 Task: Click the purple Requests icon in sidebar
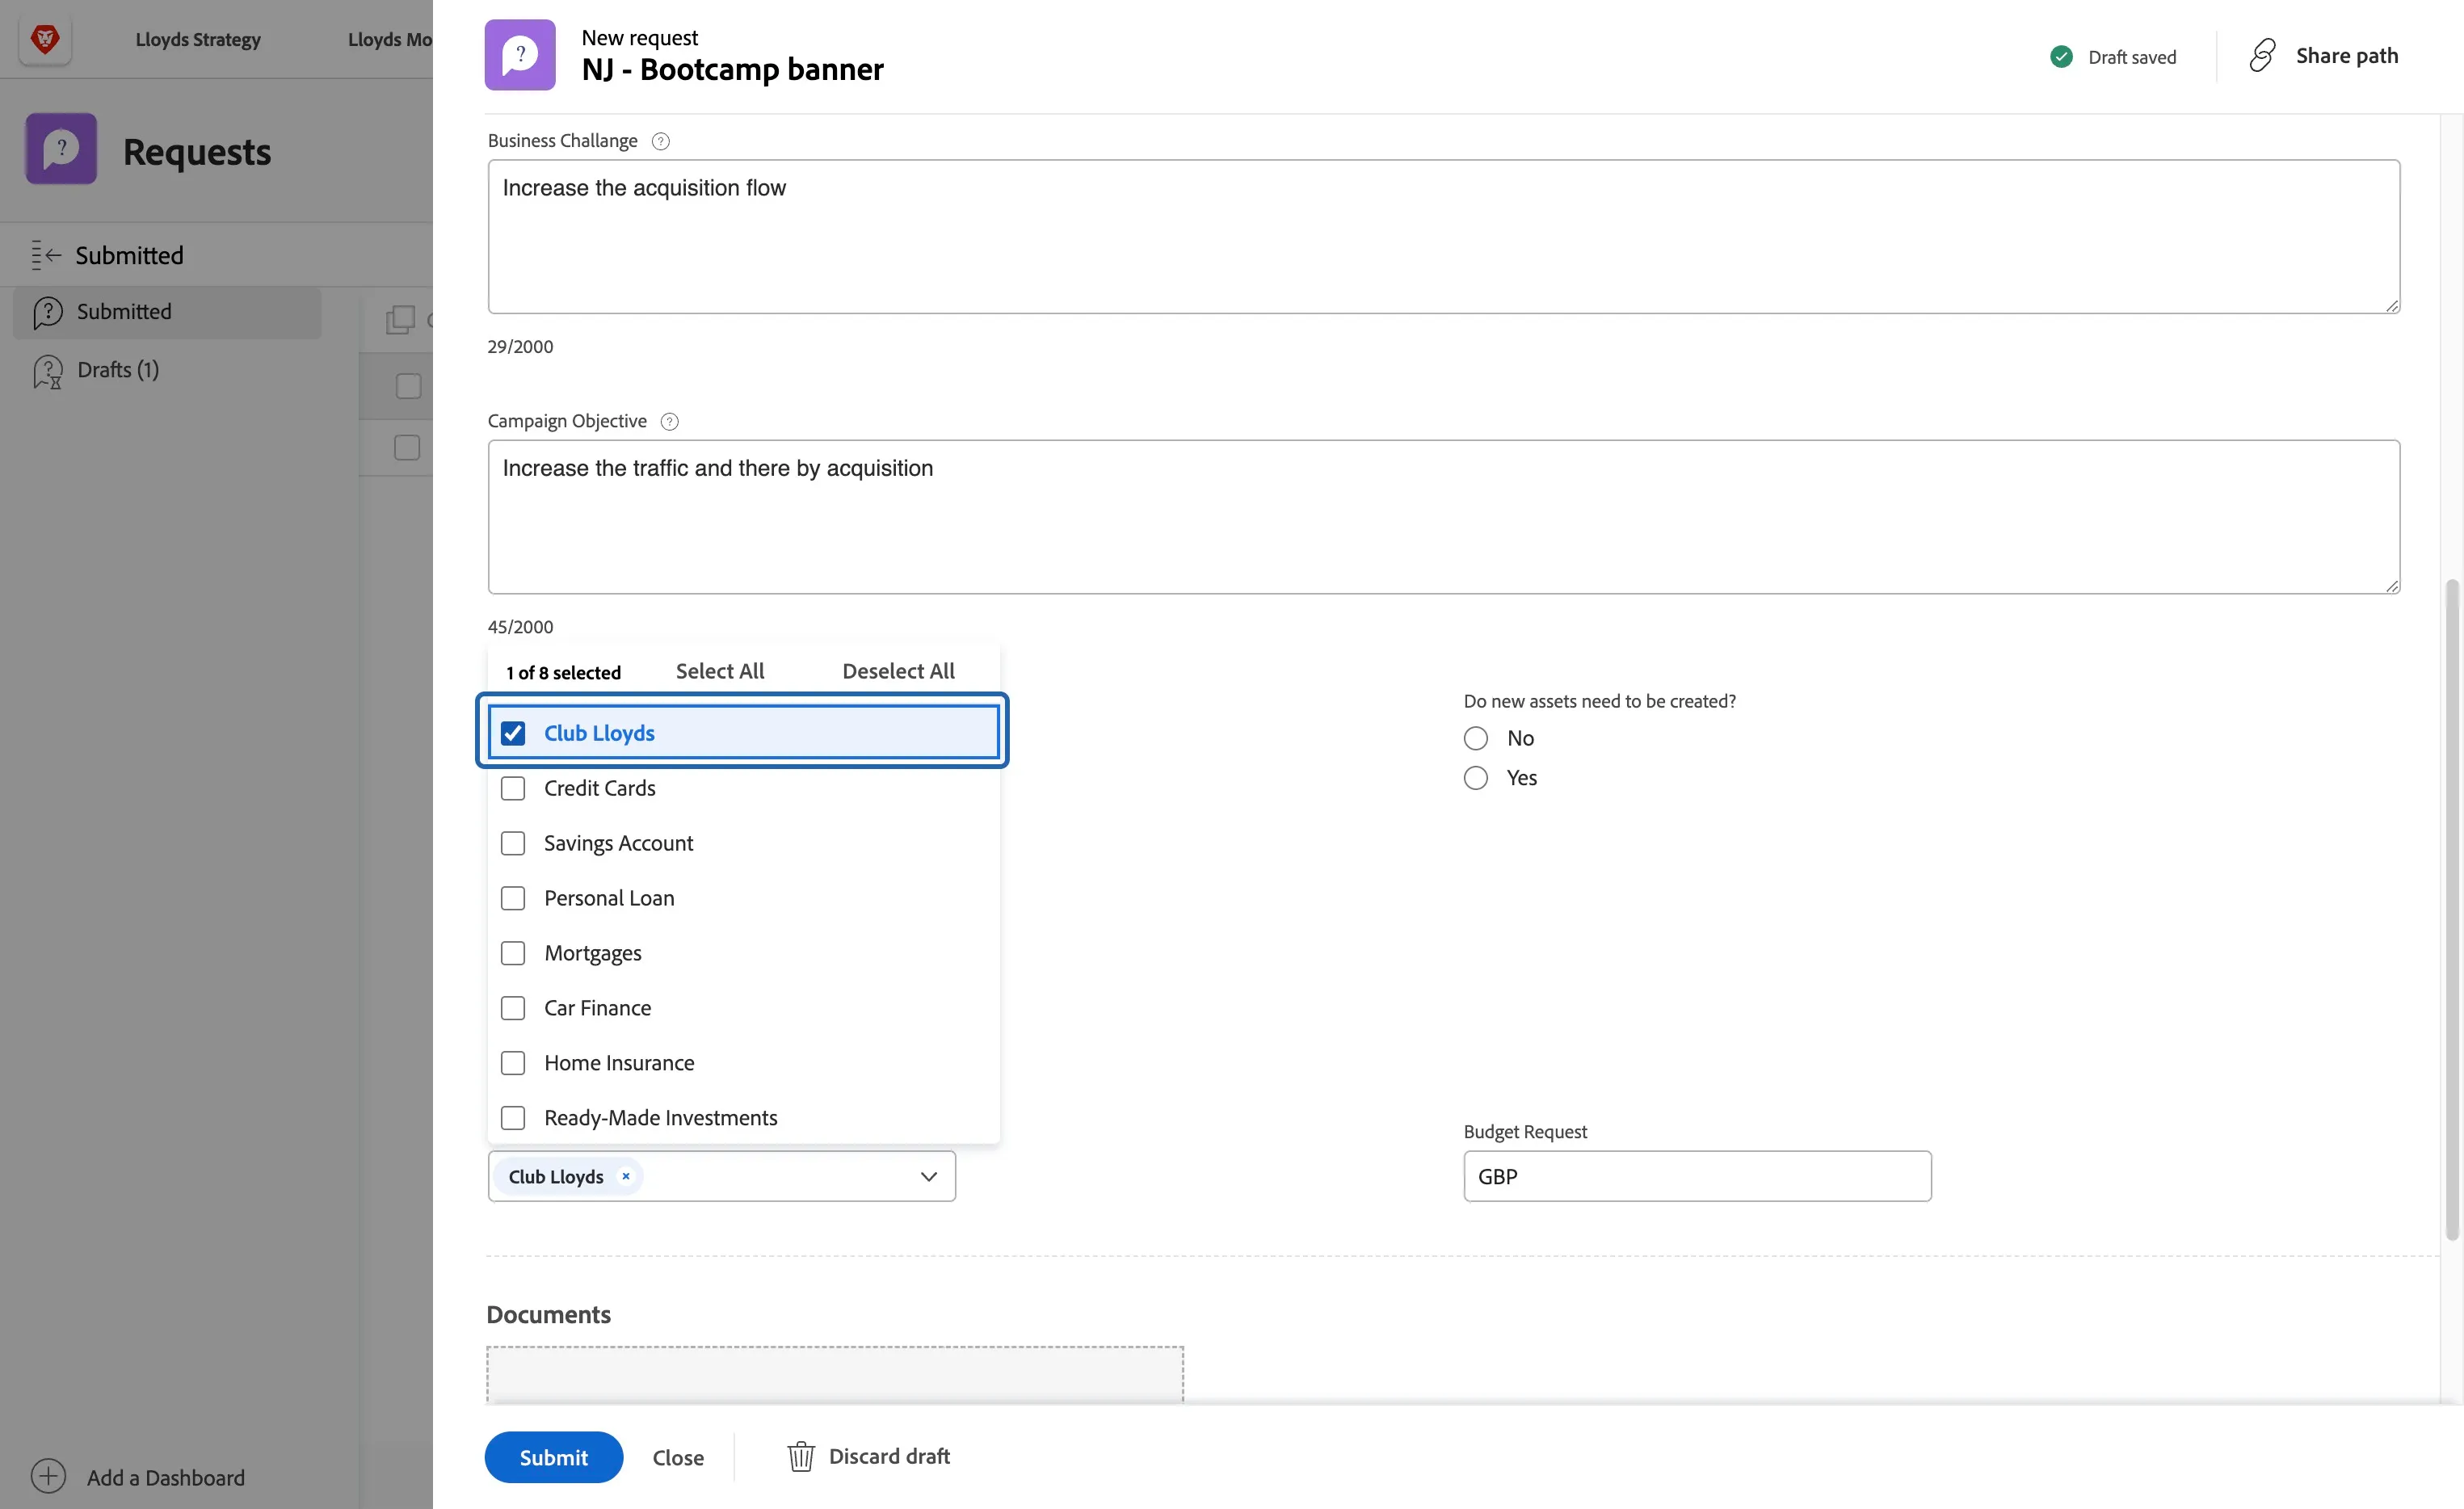pyautogui.click(x=61, y=149)
